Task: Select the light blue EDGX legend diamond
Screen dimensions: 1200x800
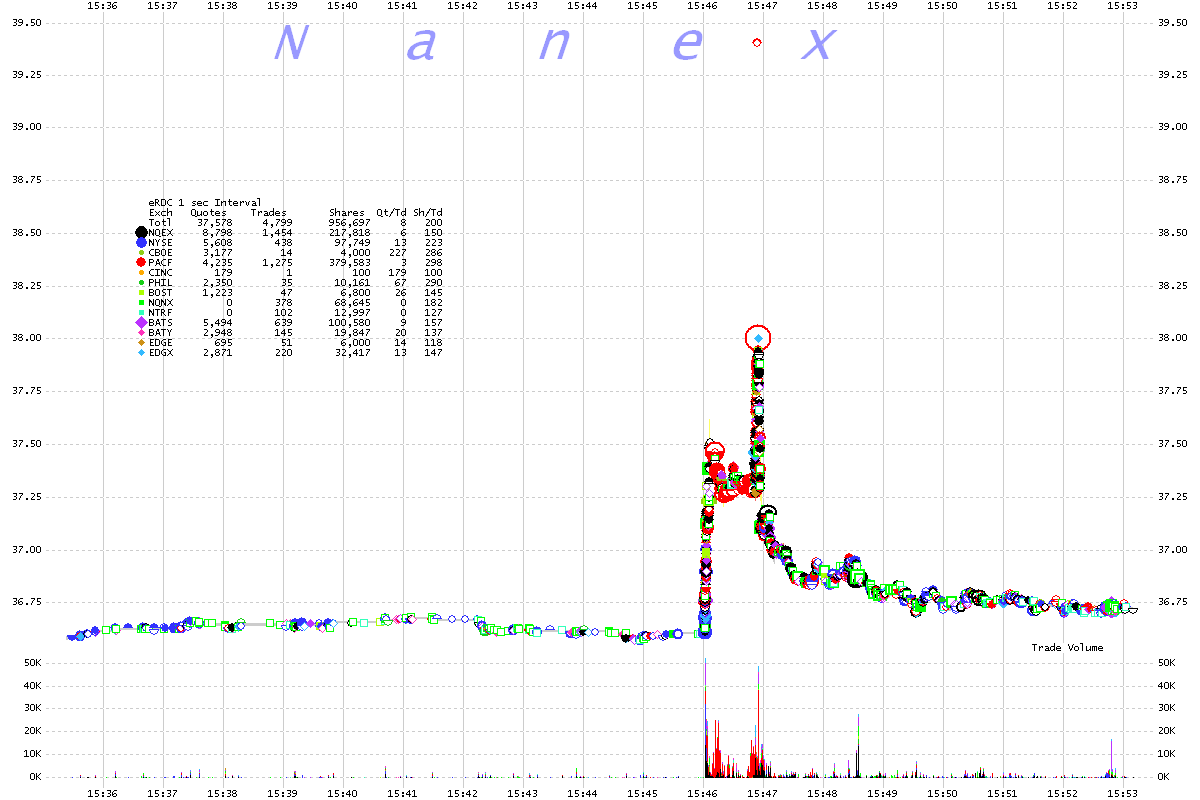Action: 141,352
